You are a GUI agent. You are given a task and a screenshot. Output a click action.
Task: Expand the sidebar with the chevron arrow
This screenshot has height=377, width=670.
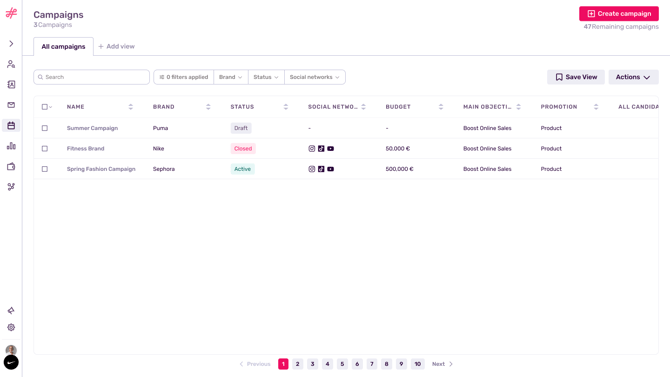[x=11, y=44]
